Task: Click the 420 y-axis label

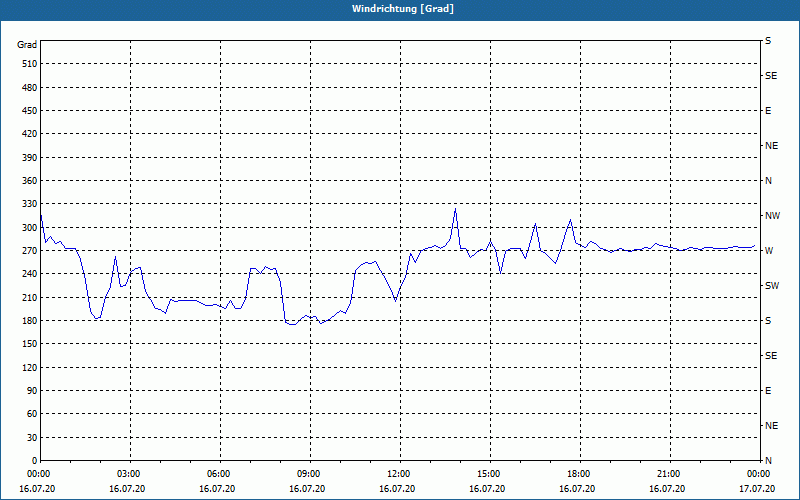Action: click(30, 134)
